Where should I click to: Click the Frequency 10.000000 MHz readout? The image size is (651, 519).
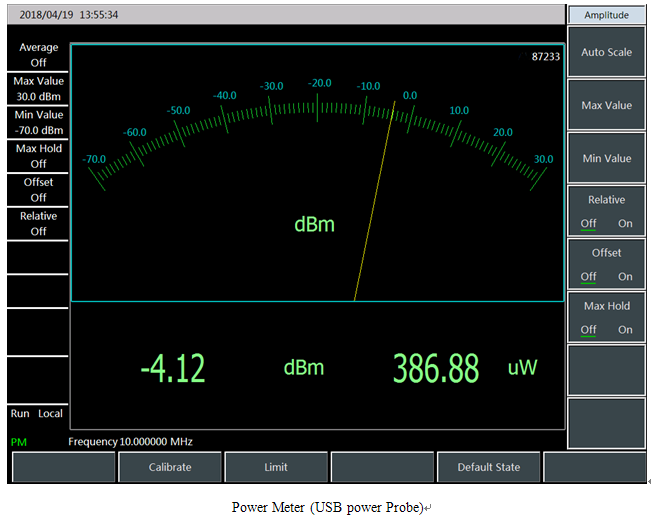click(x=130, y=441)
